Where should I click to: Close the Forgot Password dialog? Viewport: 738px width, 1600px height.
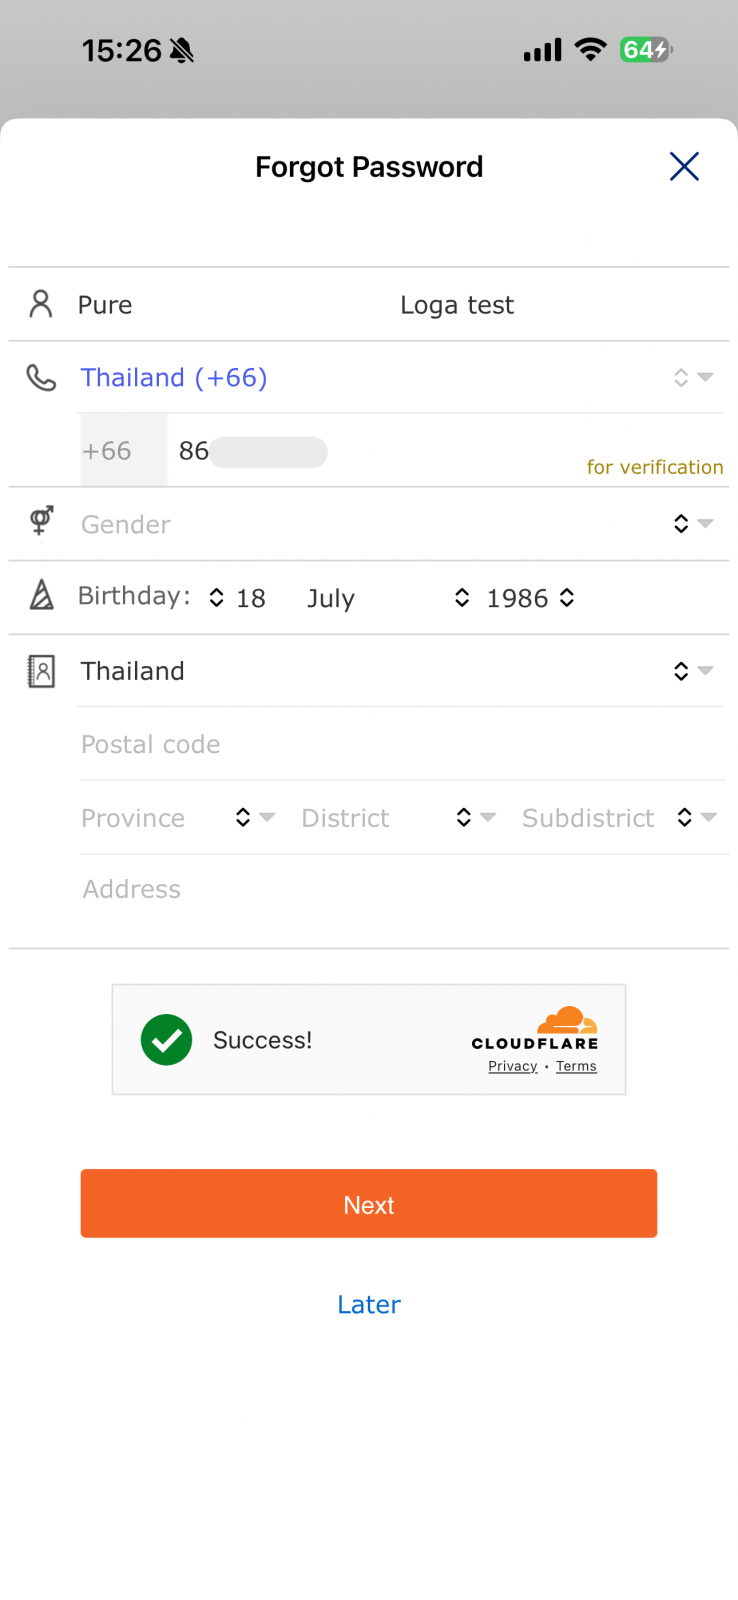(684, 166)
